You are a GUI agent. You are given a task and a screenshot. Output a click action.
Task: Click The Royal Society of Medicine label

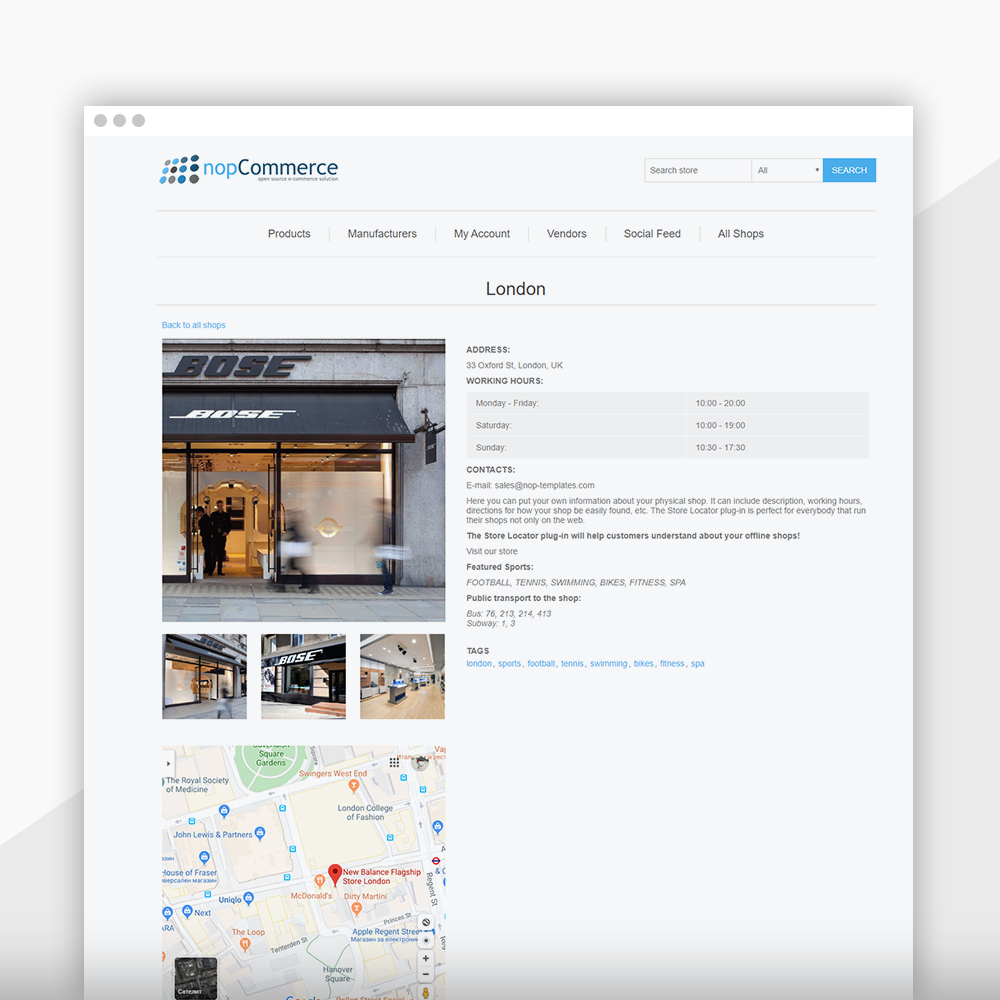click(196, 784)
